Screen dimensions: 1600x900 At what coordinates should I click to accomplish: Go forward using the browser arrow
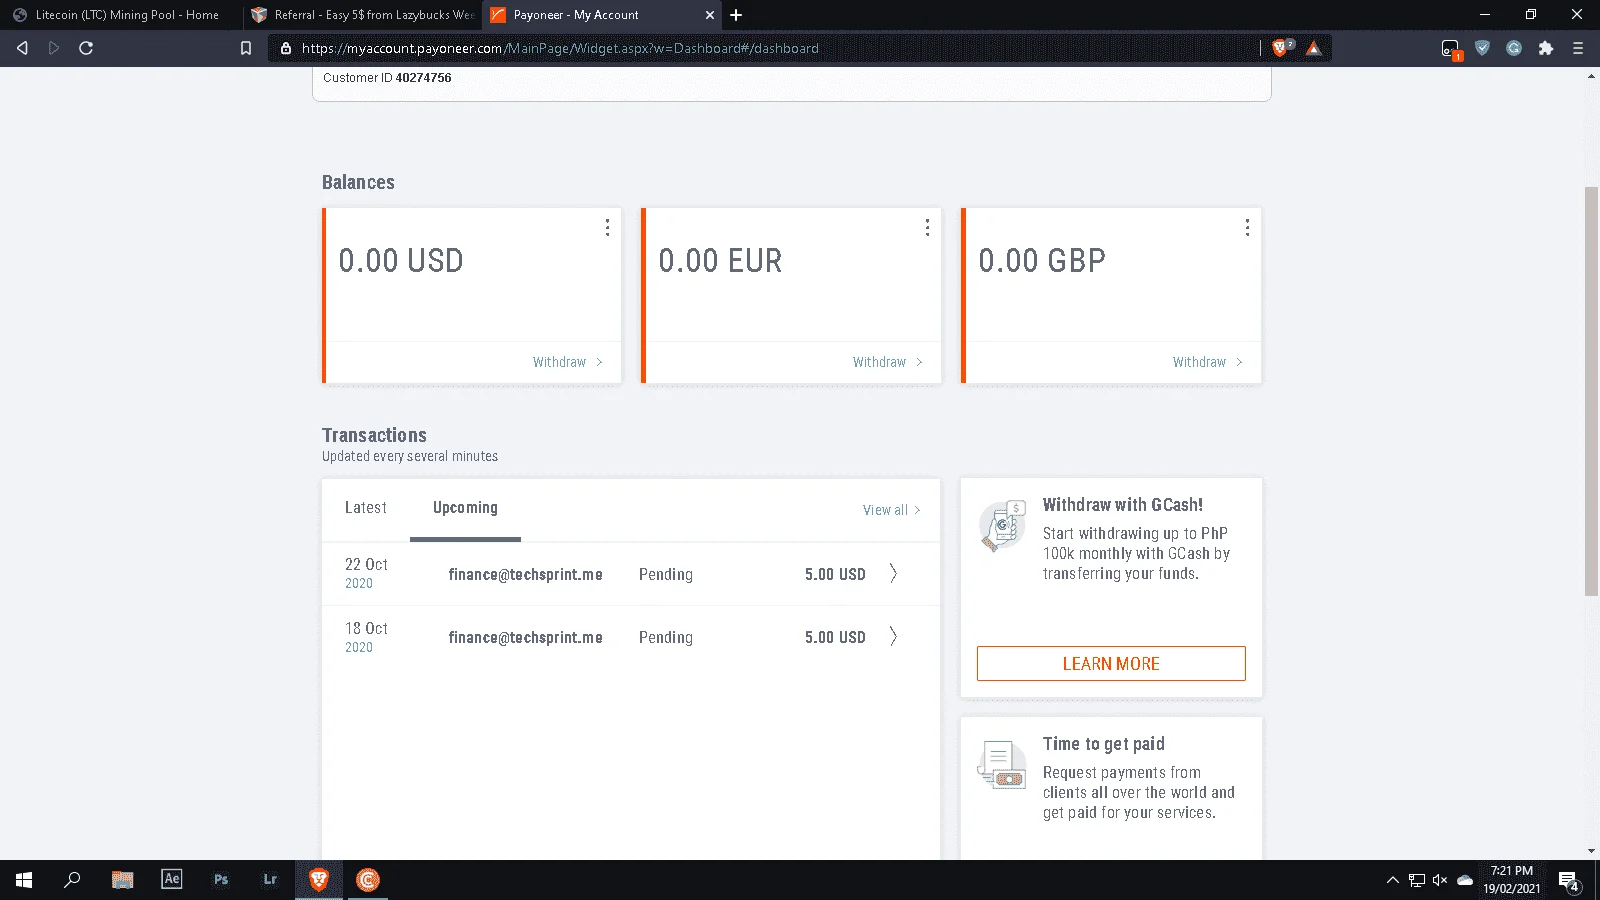point(54,48)
